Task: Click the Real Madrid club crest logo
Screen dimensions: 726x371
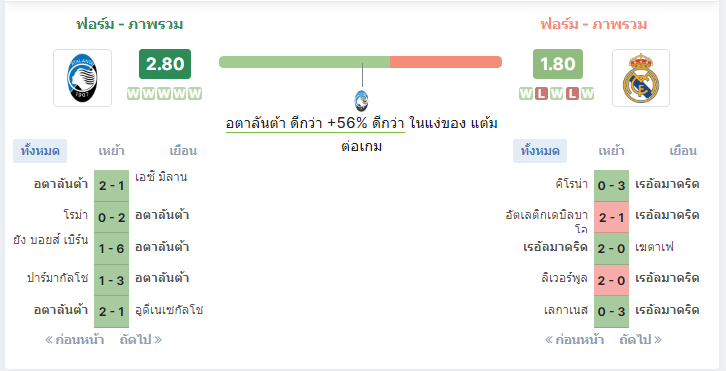Action: pyautogui.click(x=641, y=78)
